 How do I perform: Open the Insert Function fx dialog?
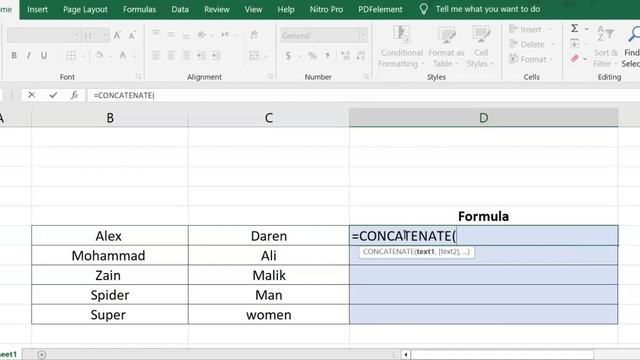coord(74,95)
